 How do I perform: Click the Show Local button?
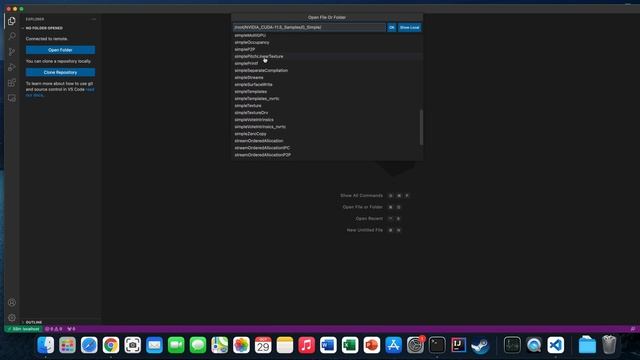click(409, 27)
